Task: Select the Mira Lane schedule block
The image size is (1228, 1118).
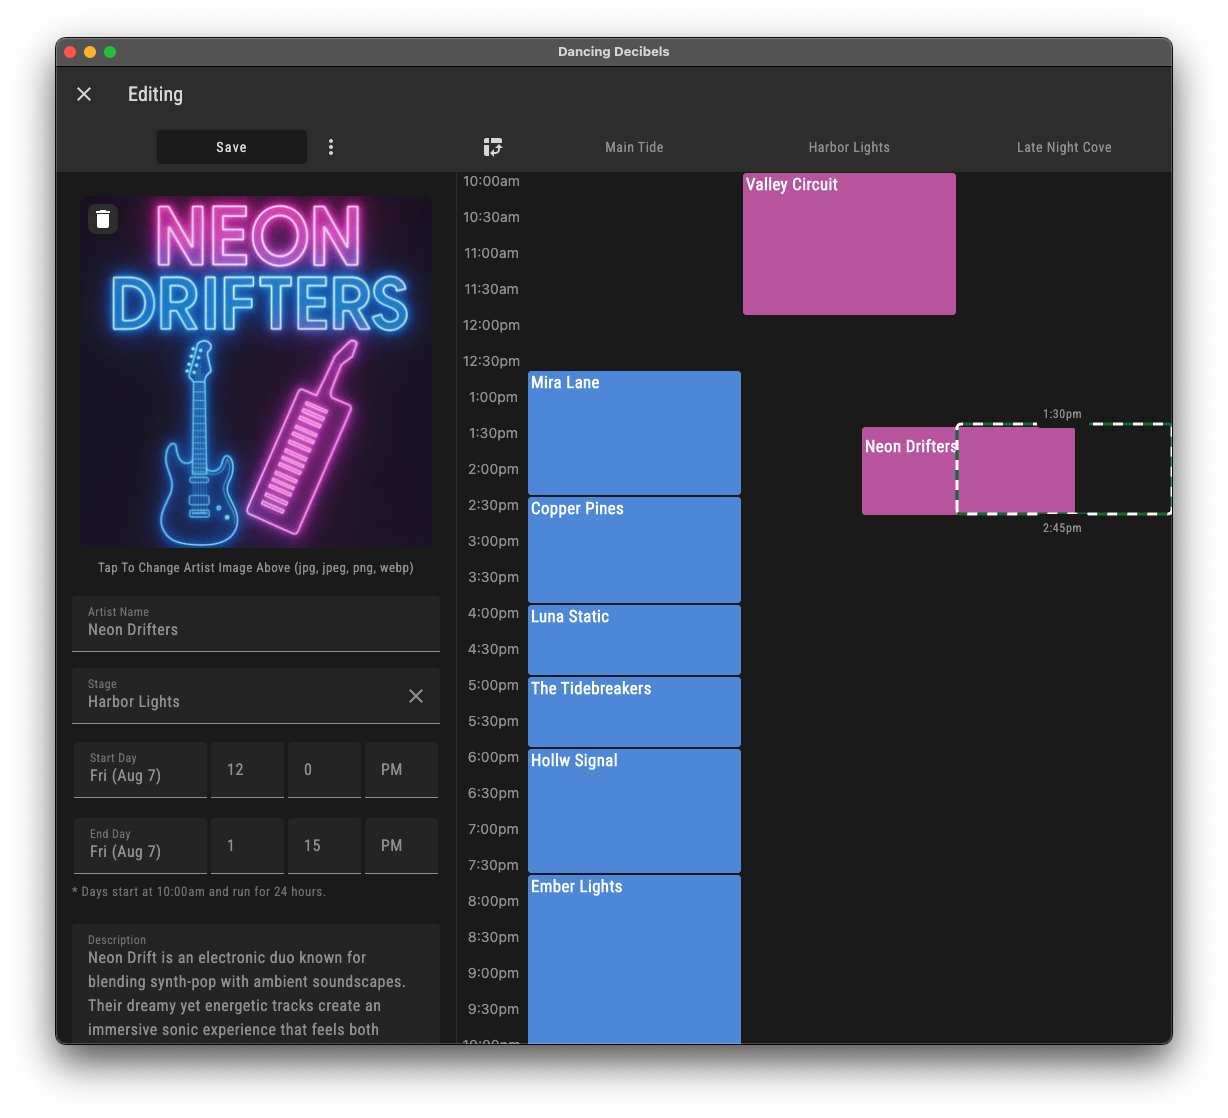Action: [x=634, y=432]
